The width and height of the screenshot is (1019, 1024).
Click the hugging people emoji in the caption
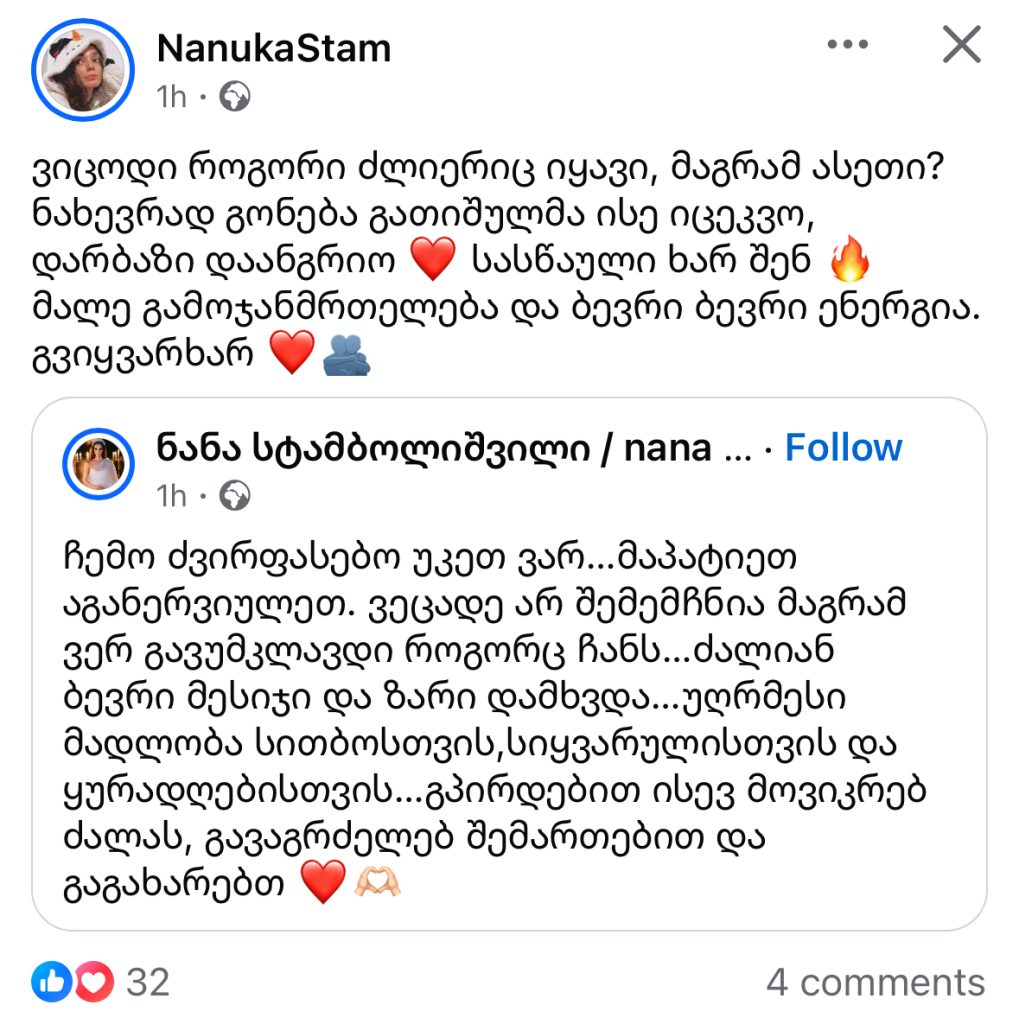347,355
